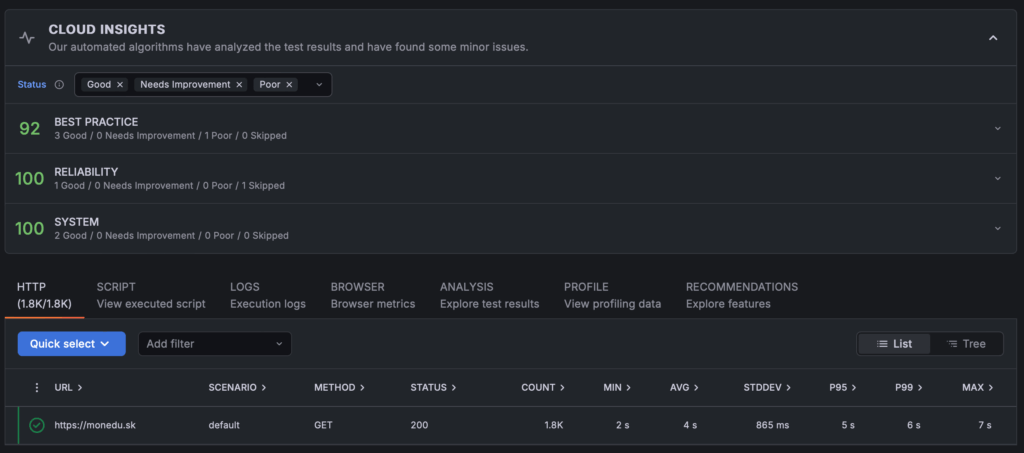Click the 200 status cell
Viewport: 1024px width, 453px height.
coord(419,426)
